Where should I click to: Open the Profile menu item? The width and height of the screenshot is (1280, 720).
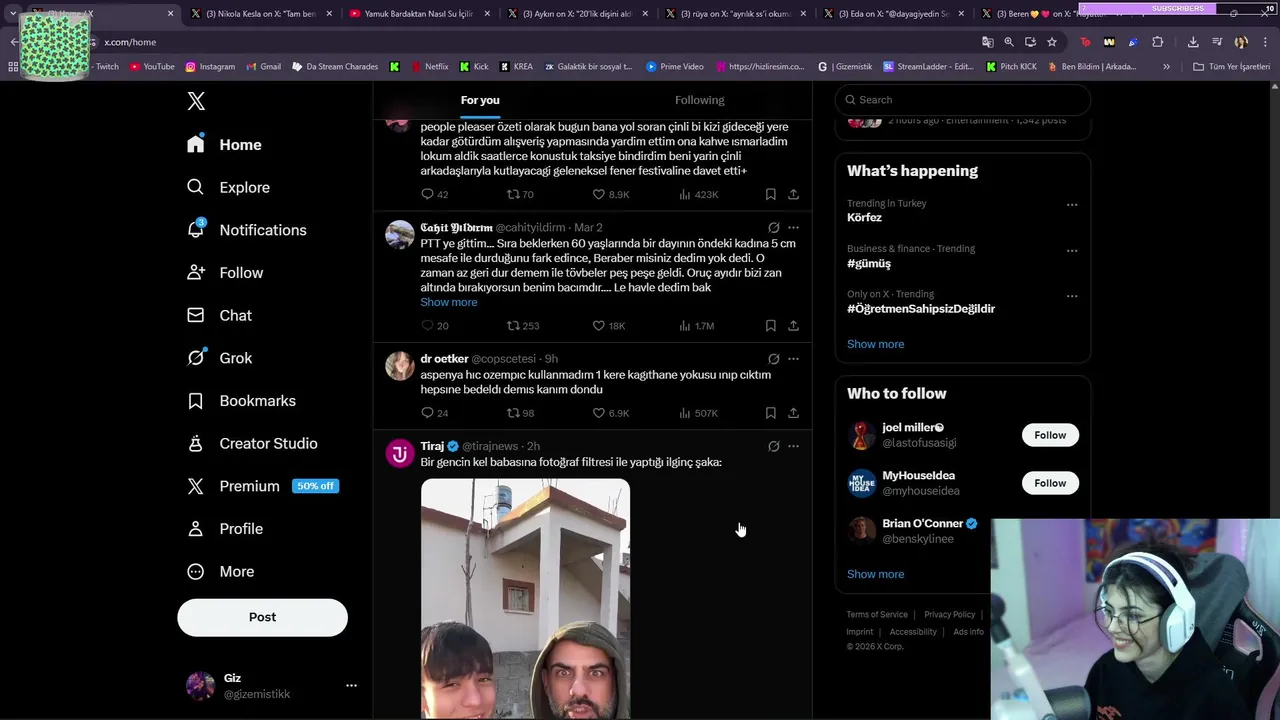[x=226, y=529]
